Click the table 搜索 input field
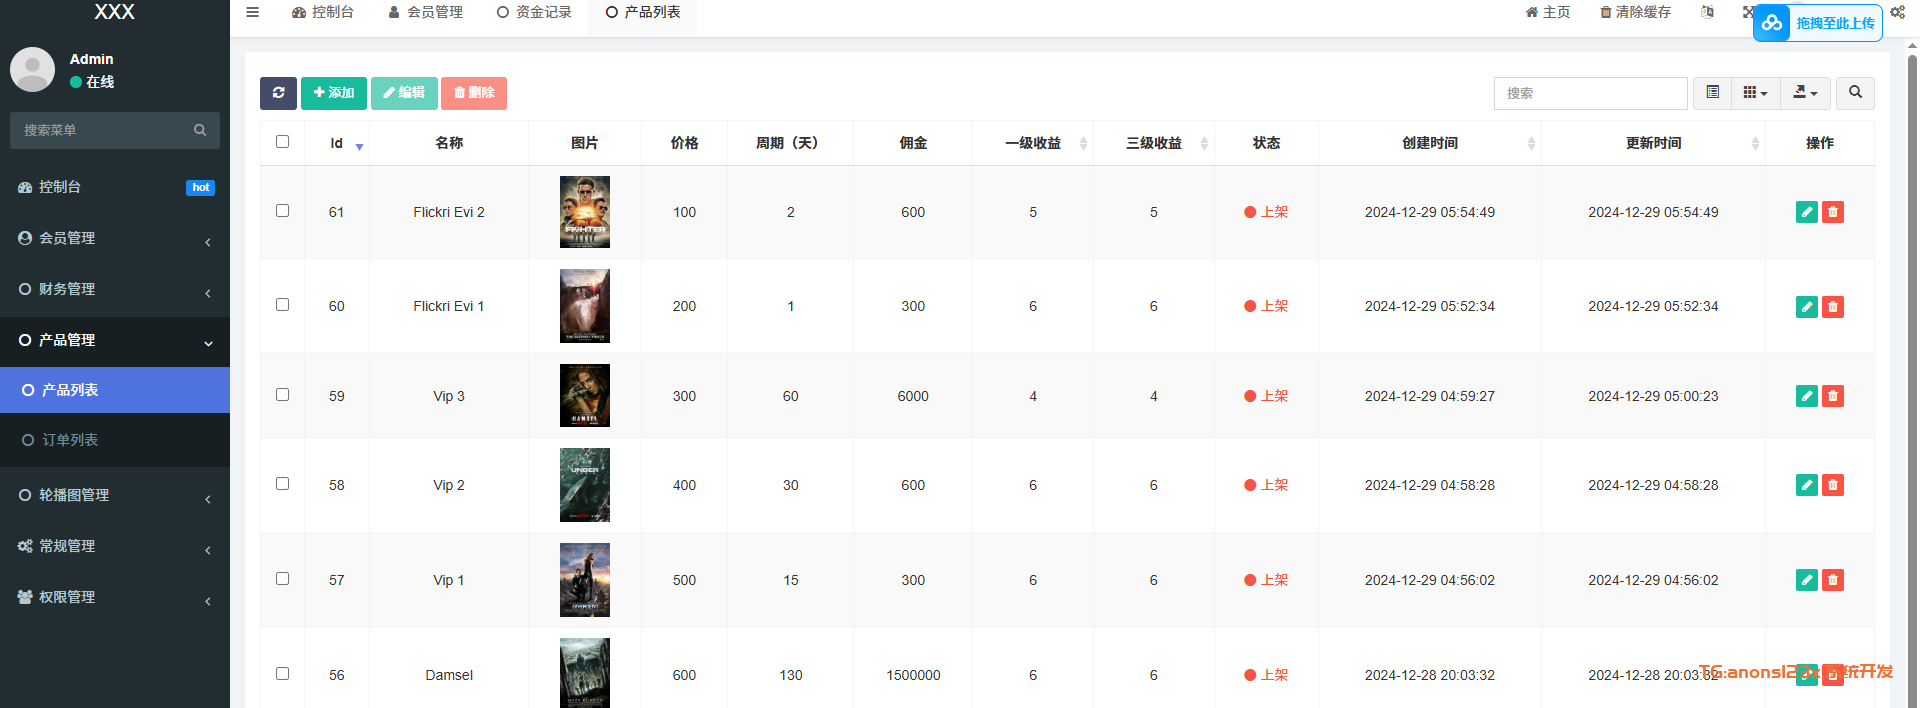Screen dimensions: 1920x708 (x=1590, y=93)
